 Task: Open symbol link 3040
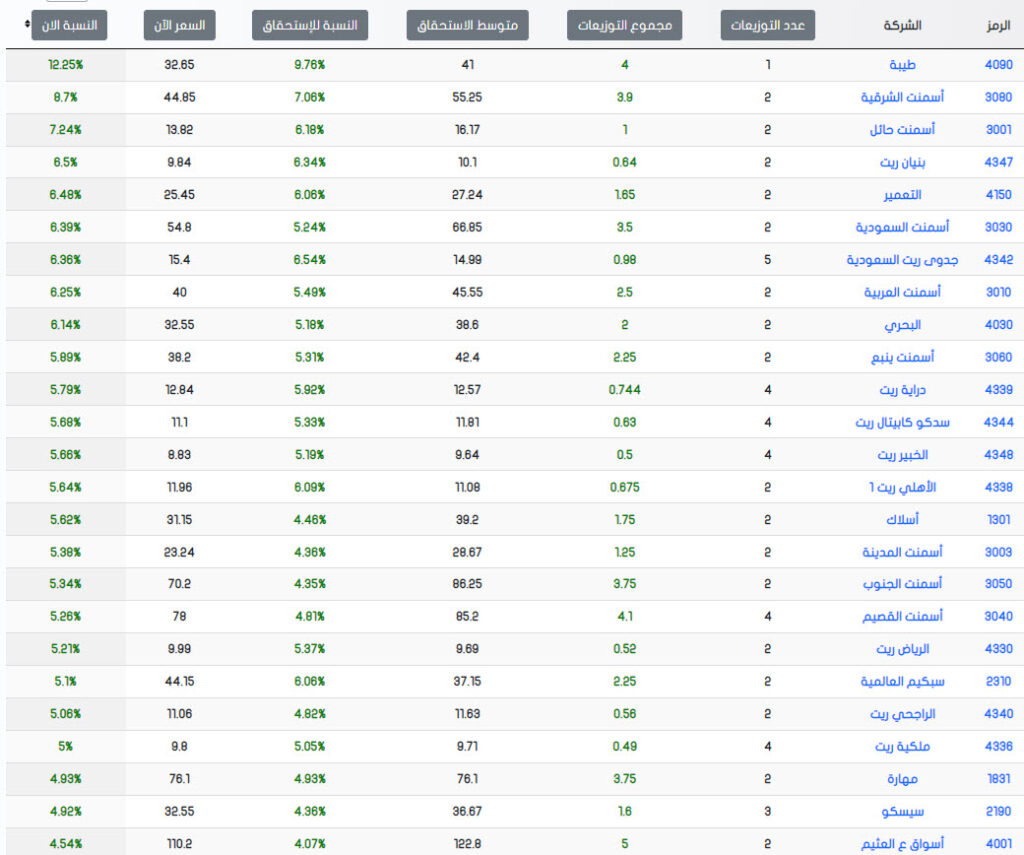999,617
